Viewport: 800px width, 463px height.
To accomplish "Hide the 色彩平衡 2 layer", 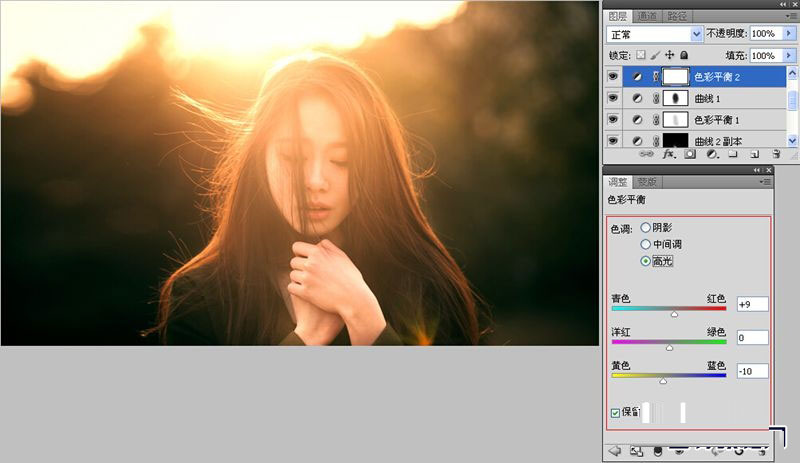I will [613, 77].
